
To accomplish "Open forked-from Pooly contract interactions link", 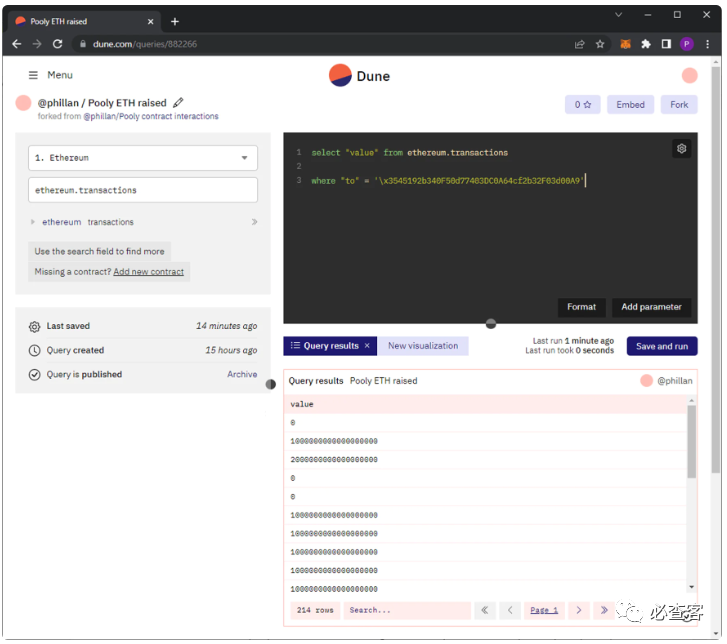I will tap(151, 116).
